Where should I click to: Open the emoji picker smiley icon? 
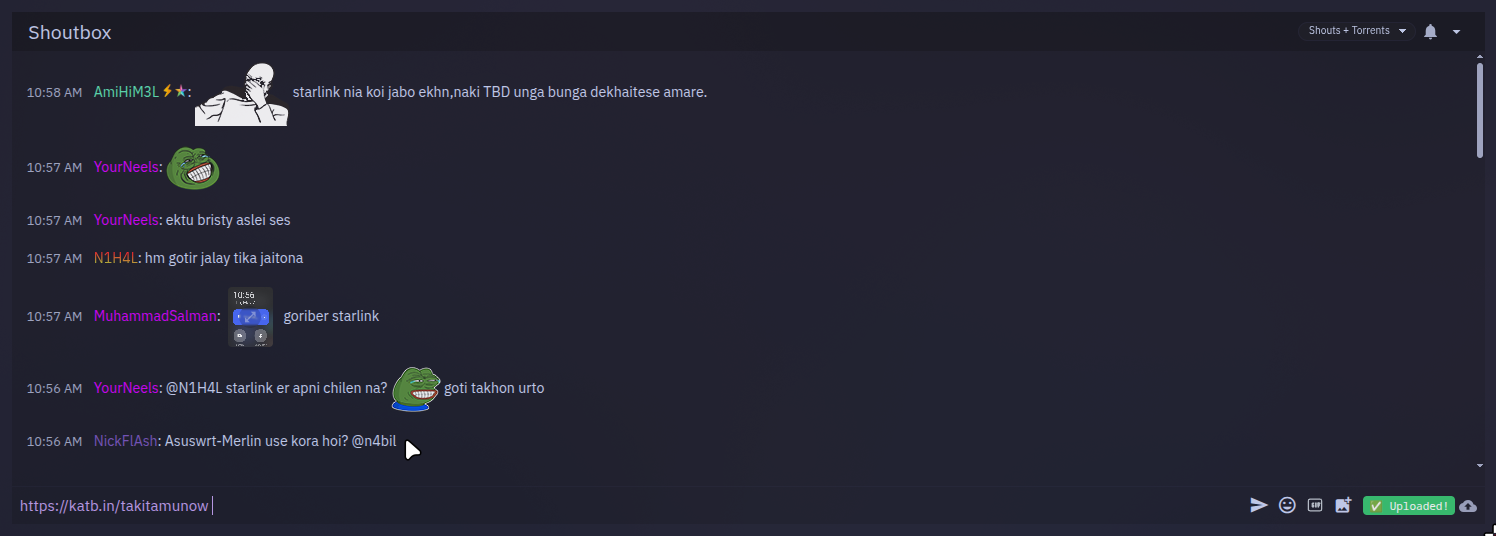coord(1287,506)
